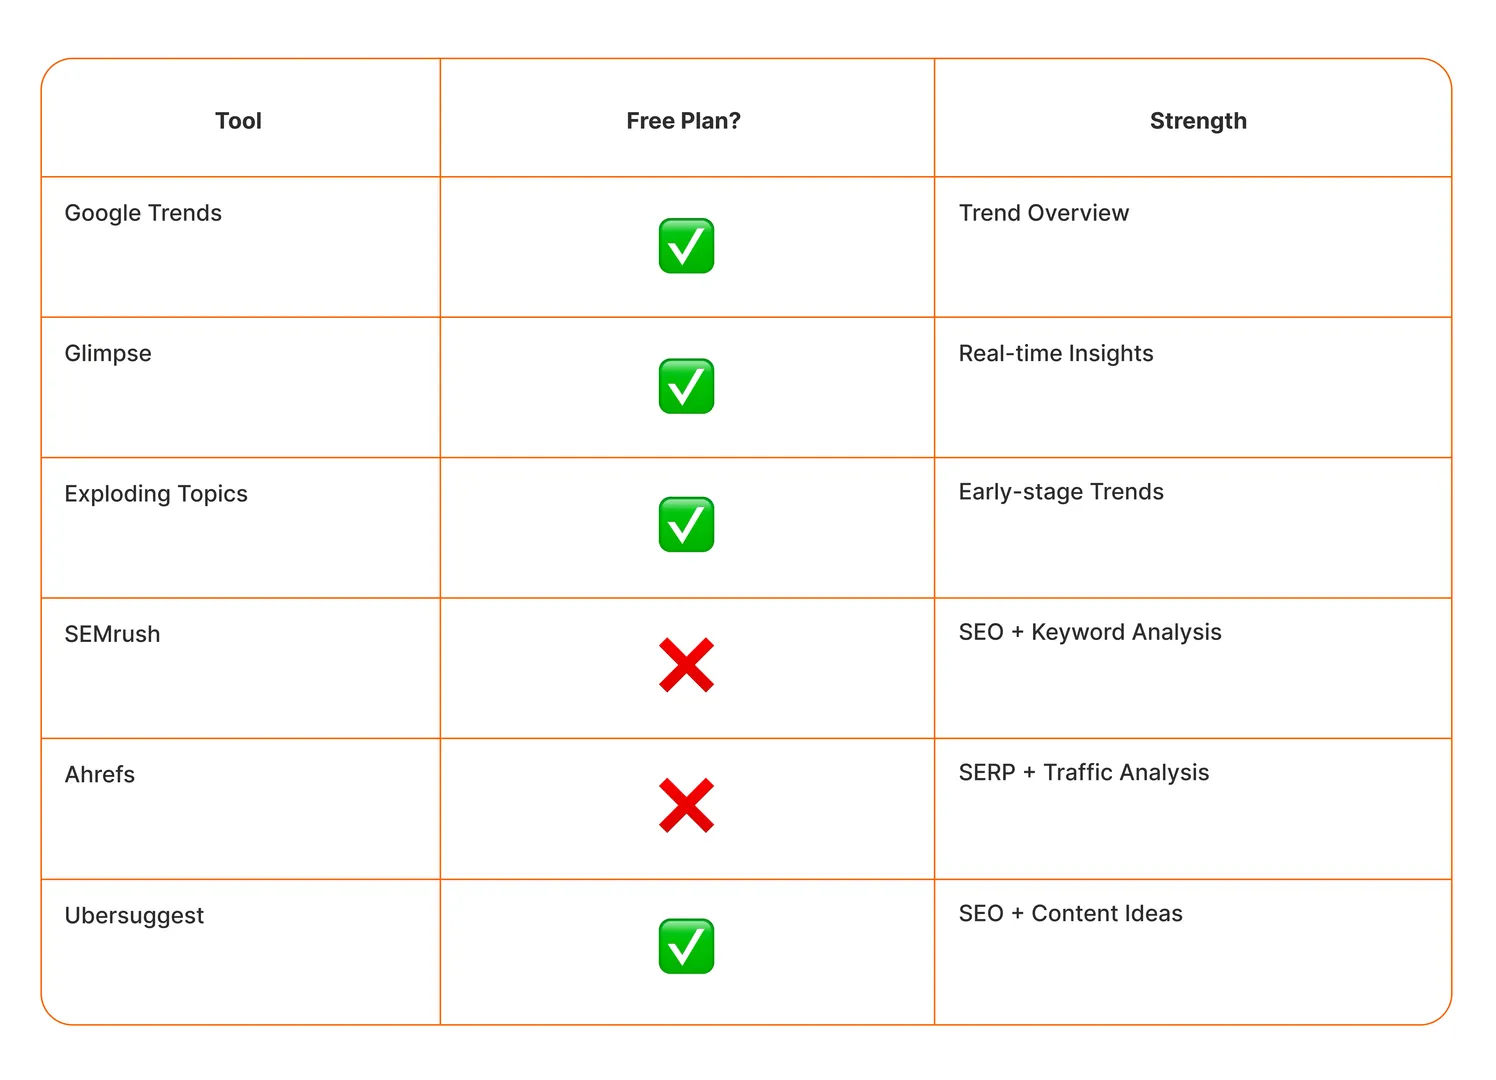Select the SEO + Keyword Analysis text

coord(1090,632)
